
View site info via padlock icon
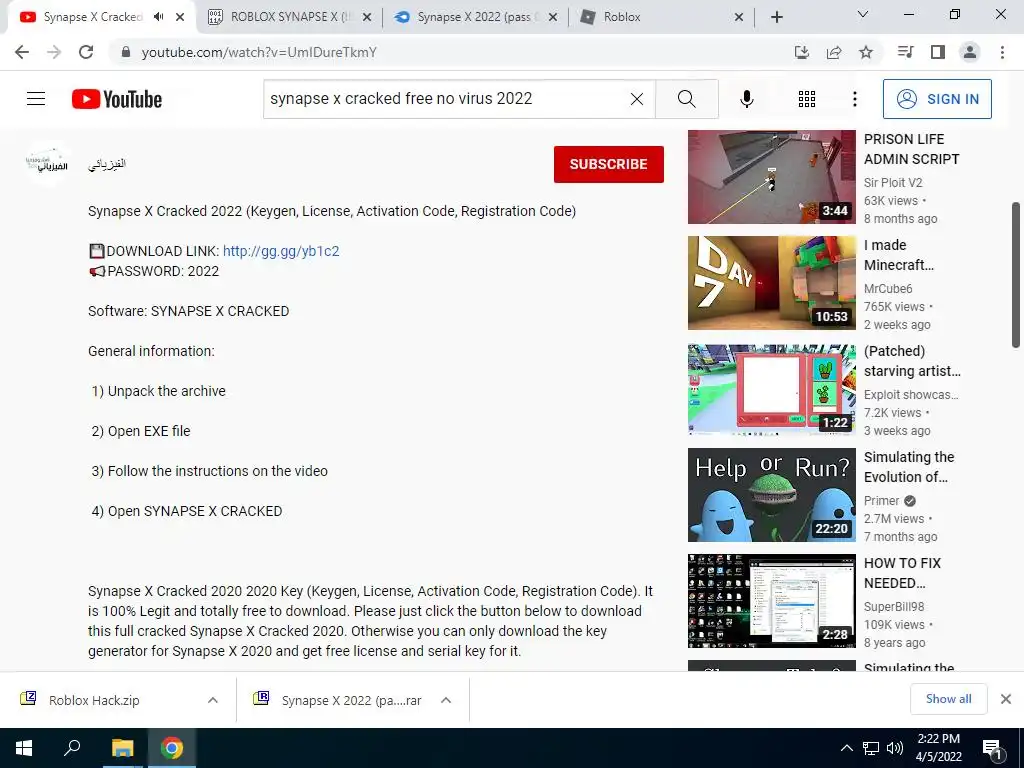125,52
